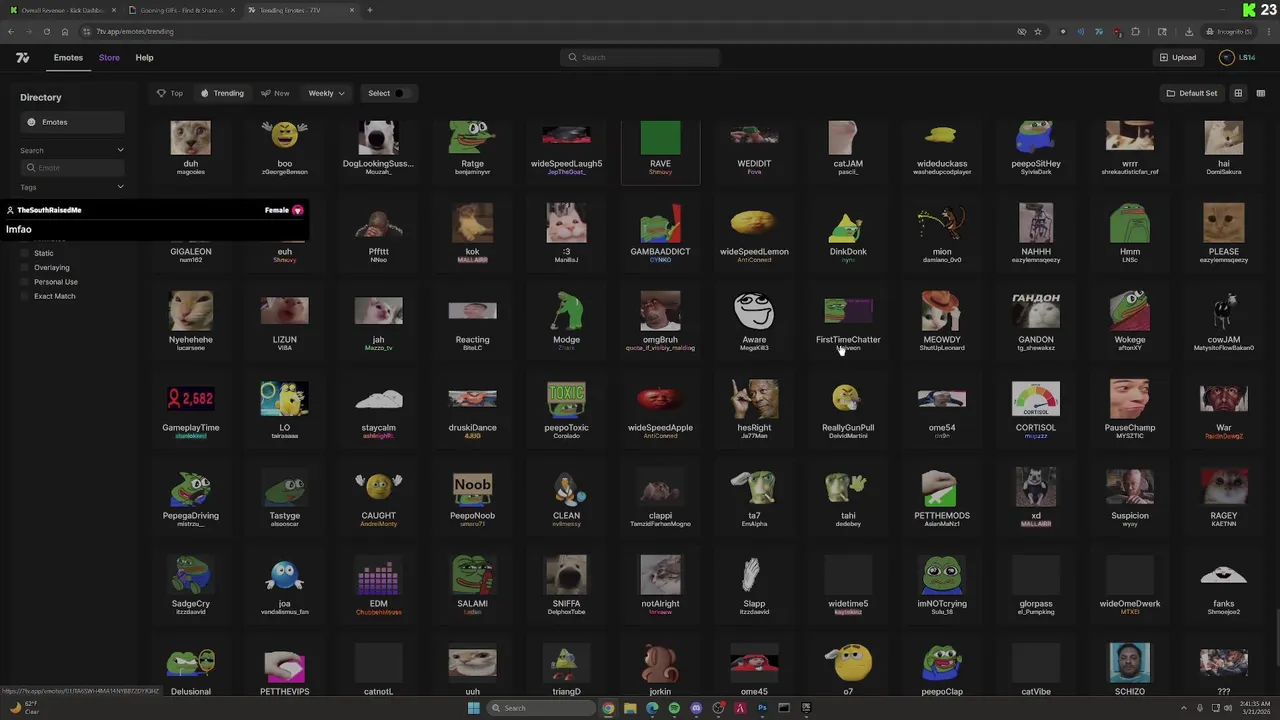Switch to the compact list layout icon
Viewport: 1280px width, 720px height.
point(1260,93)
